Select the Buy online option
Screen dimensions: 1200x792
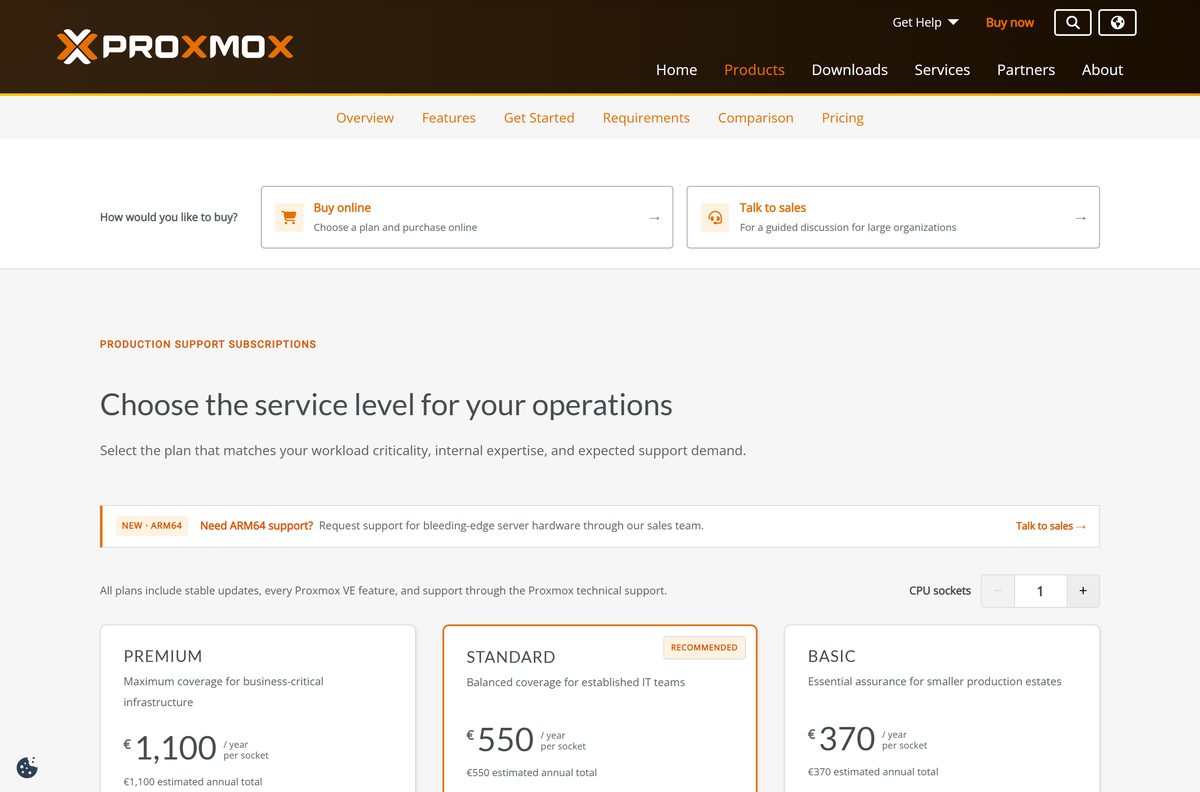pyautogui.click(x=467, y=217)
